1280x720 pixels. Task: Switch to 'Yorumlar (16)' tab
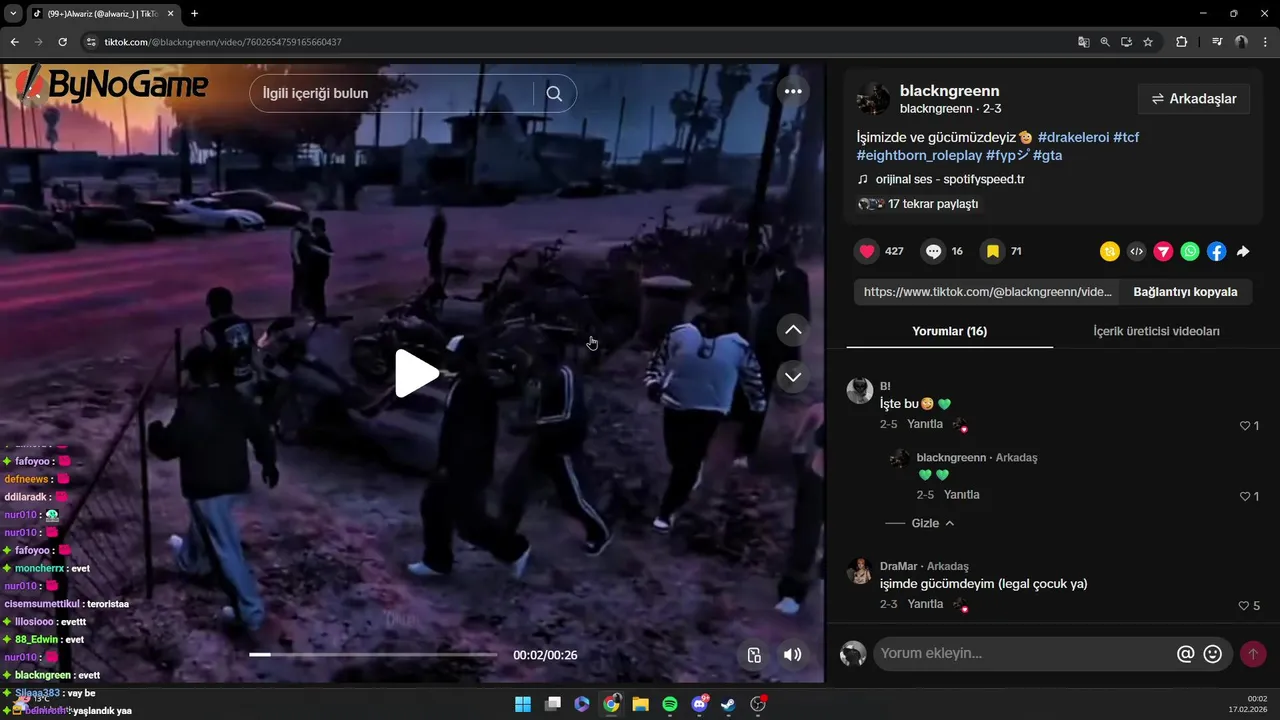pos(949,331)
